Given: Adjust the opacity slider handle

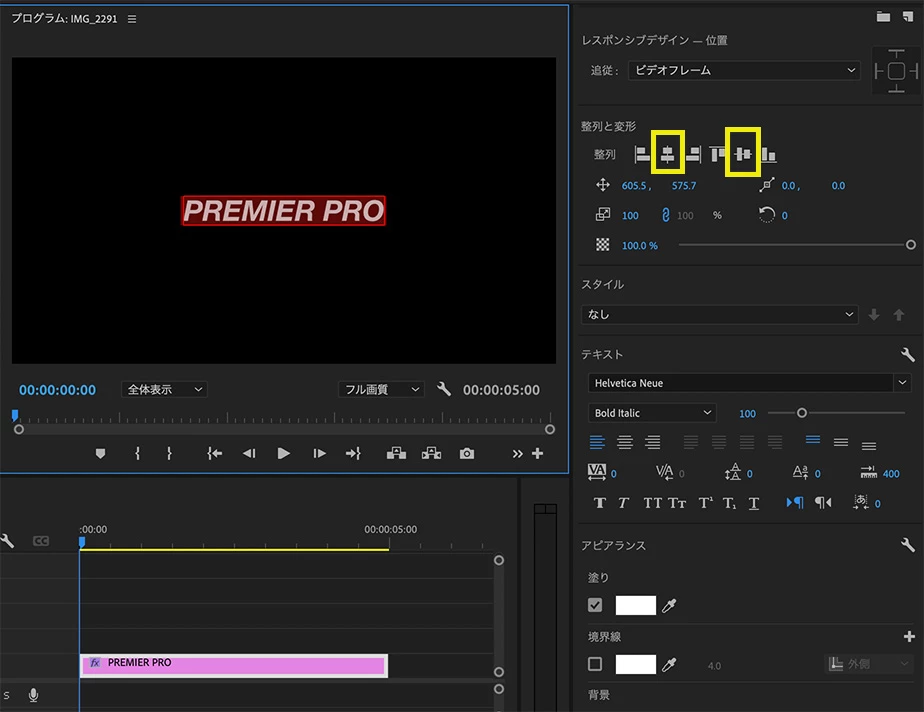Looking at the screenshot, I should click(x=910, y=245).
